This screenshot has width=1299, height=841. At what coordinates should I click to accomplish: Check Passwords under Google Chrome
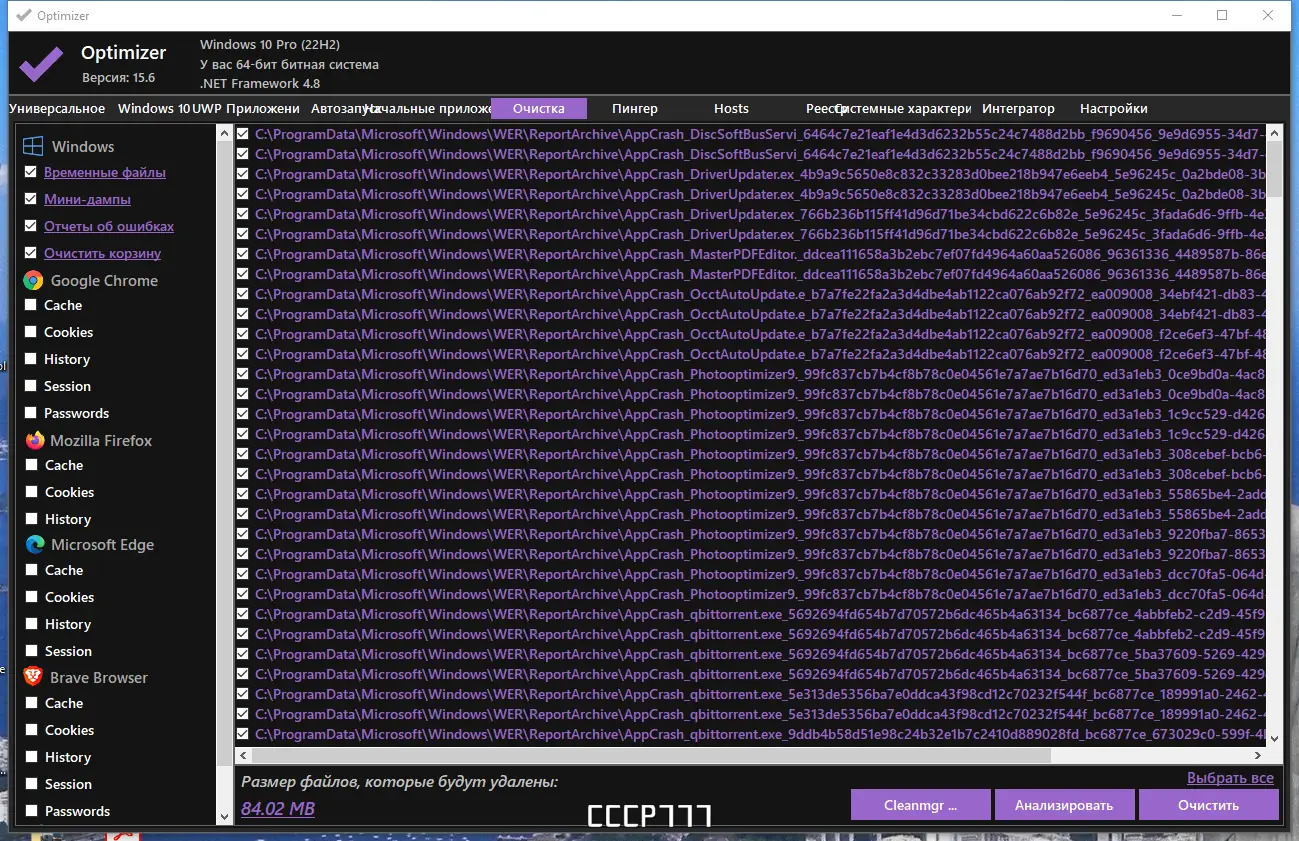(x=31, y=413)
